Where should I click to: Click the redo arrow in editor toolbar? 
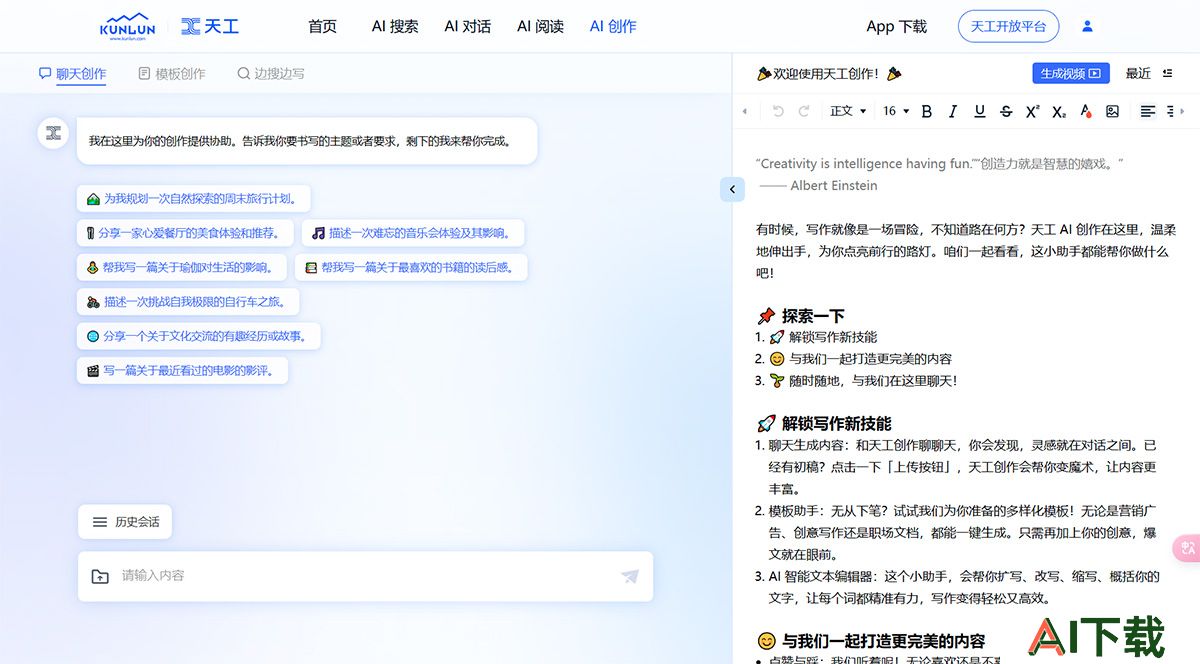[x=804, y=112]
